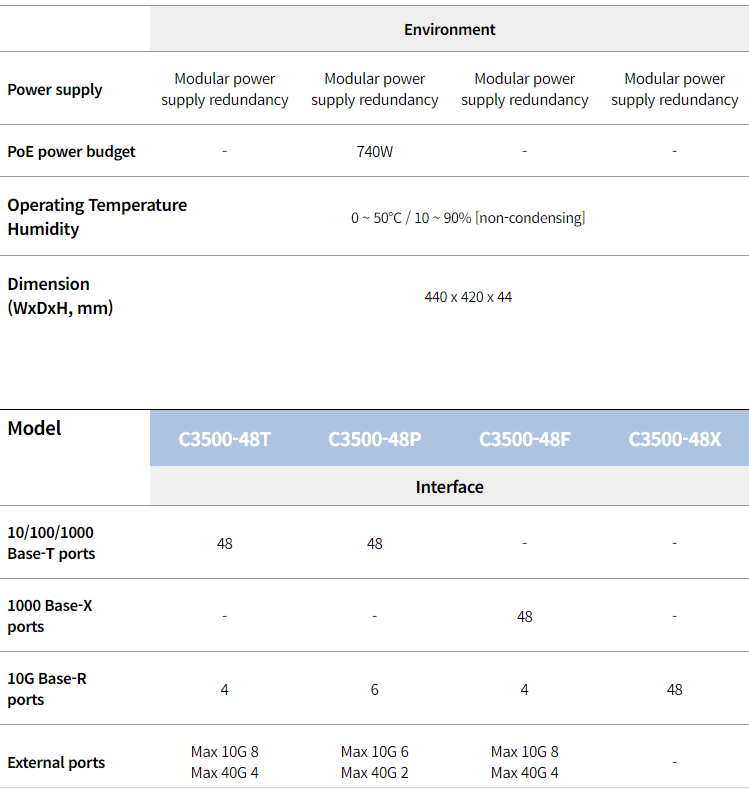Click 48 under C3500-48X 10G Base-R
749x789 pixels.
[x=675, y=689]
